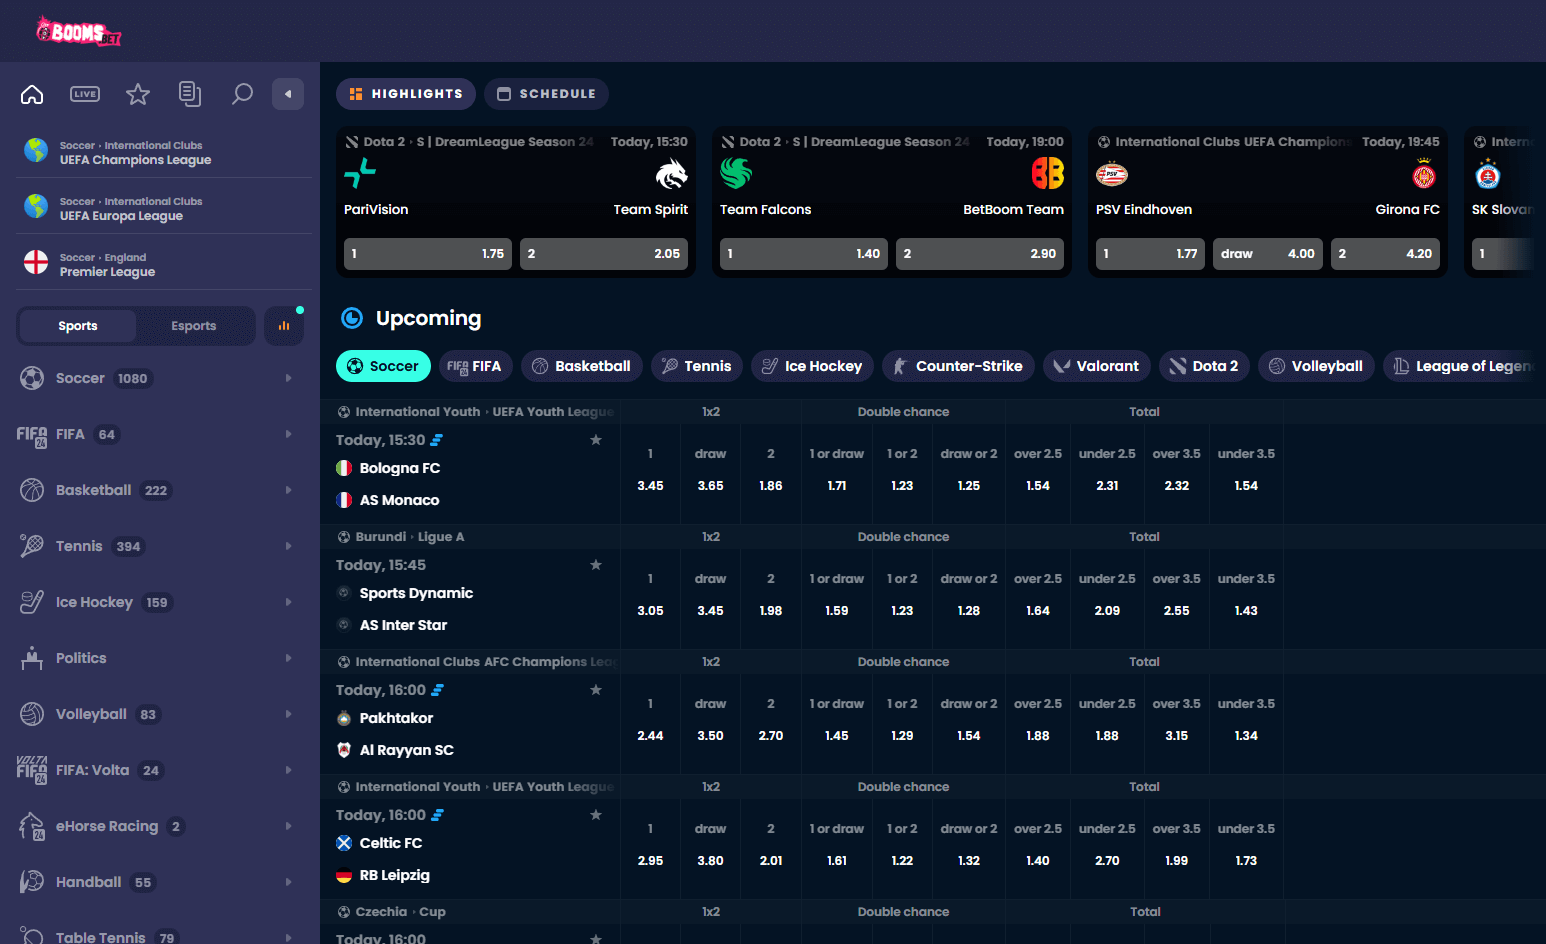
Task: Select the Volleyball sport filter
Action: 1316,366
